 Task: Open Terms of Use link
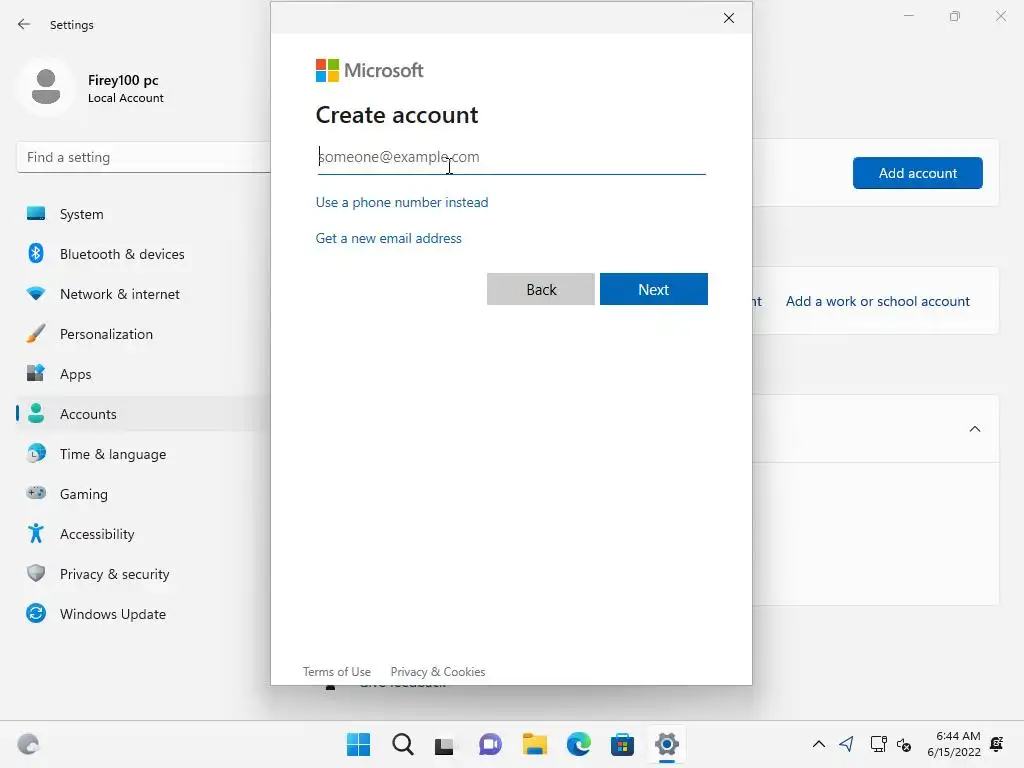336,671
